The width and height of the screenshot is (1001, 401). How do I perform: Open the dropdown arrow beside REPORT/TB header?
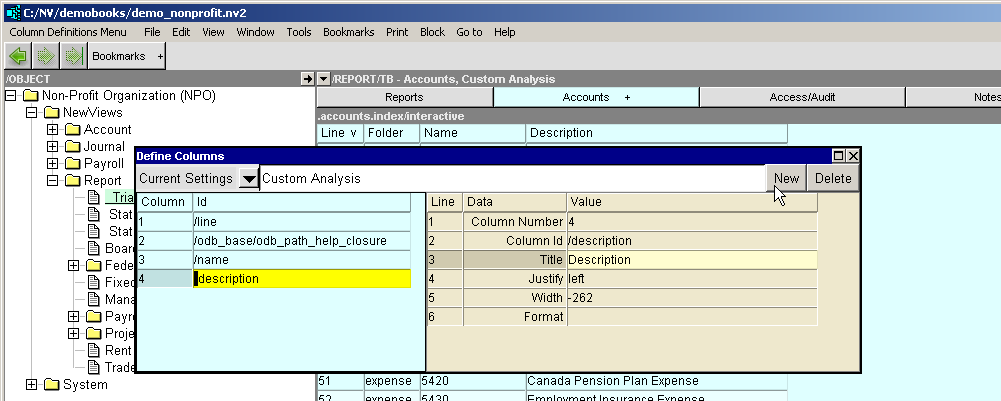tap(323, 79)
